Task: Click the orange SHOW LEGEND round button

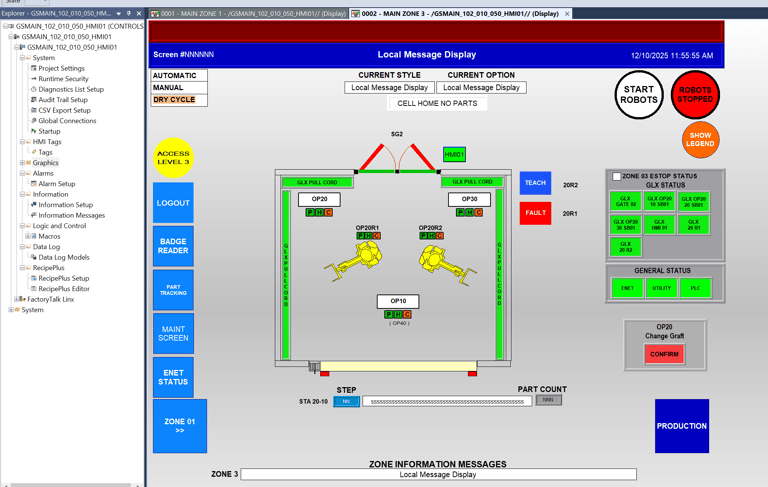Action: (x=700, y=140)
